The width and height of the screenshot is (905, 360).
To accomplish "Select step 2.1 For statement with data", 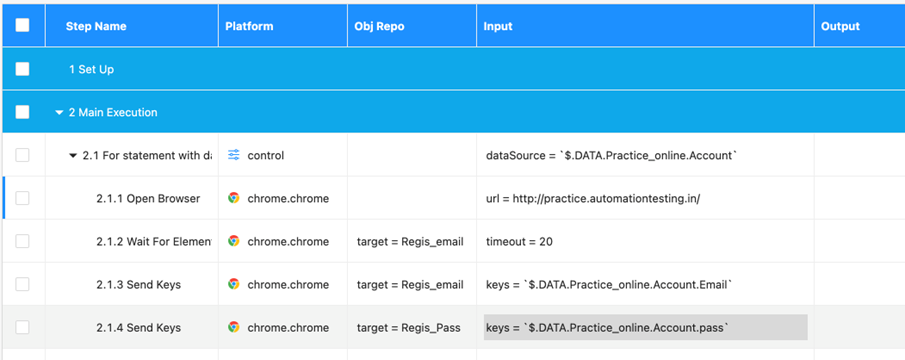I will (147, 156).
